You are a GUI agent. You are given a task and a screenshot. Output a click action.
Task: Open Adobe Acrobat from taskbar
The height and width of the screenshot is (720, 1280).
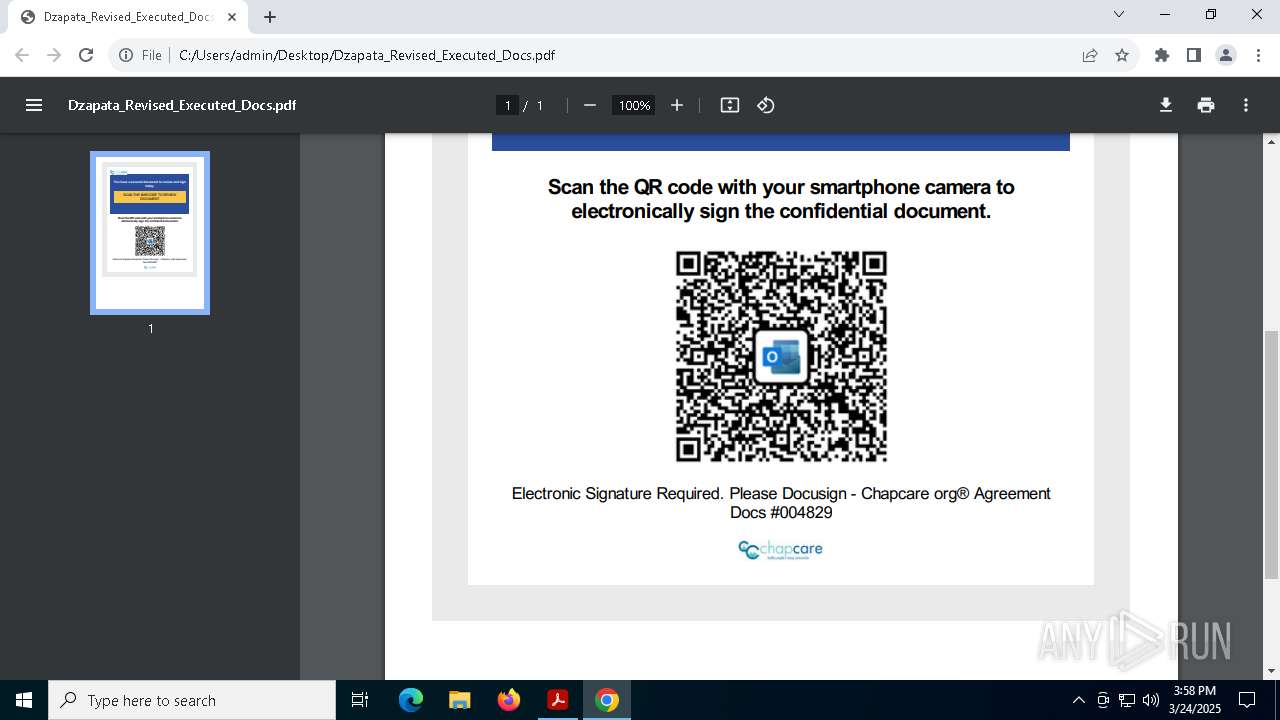[558, 700]
